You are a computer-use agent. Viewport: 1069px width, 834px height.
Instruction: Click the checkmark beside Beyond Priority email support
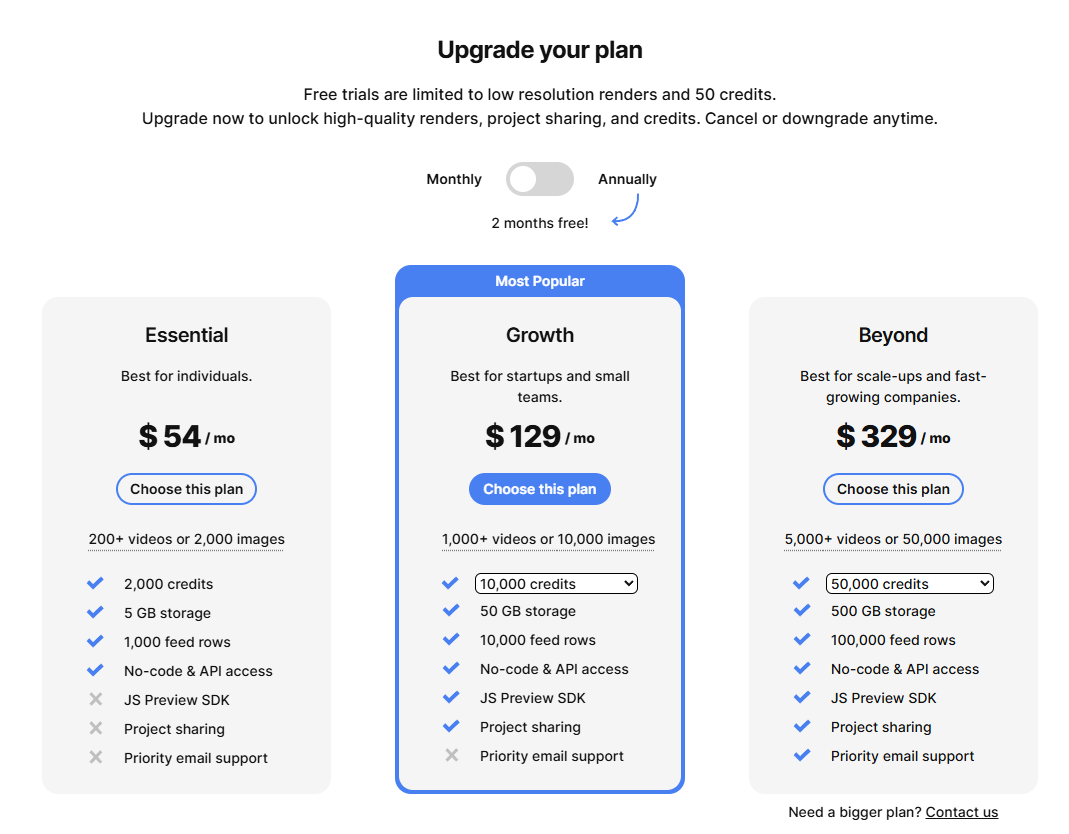[x=802, y=756]
